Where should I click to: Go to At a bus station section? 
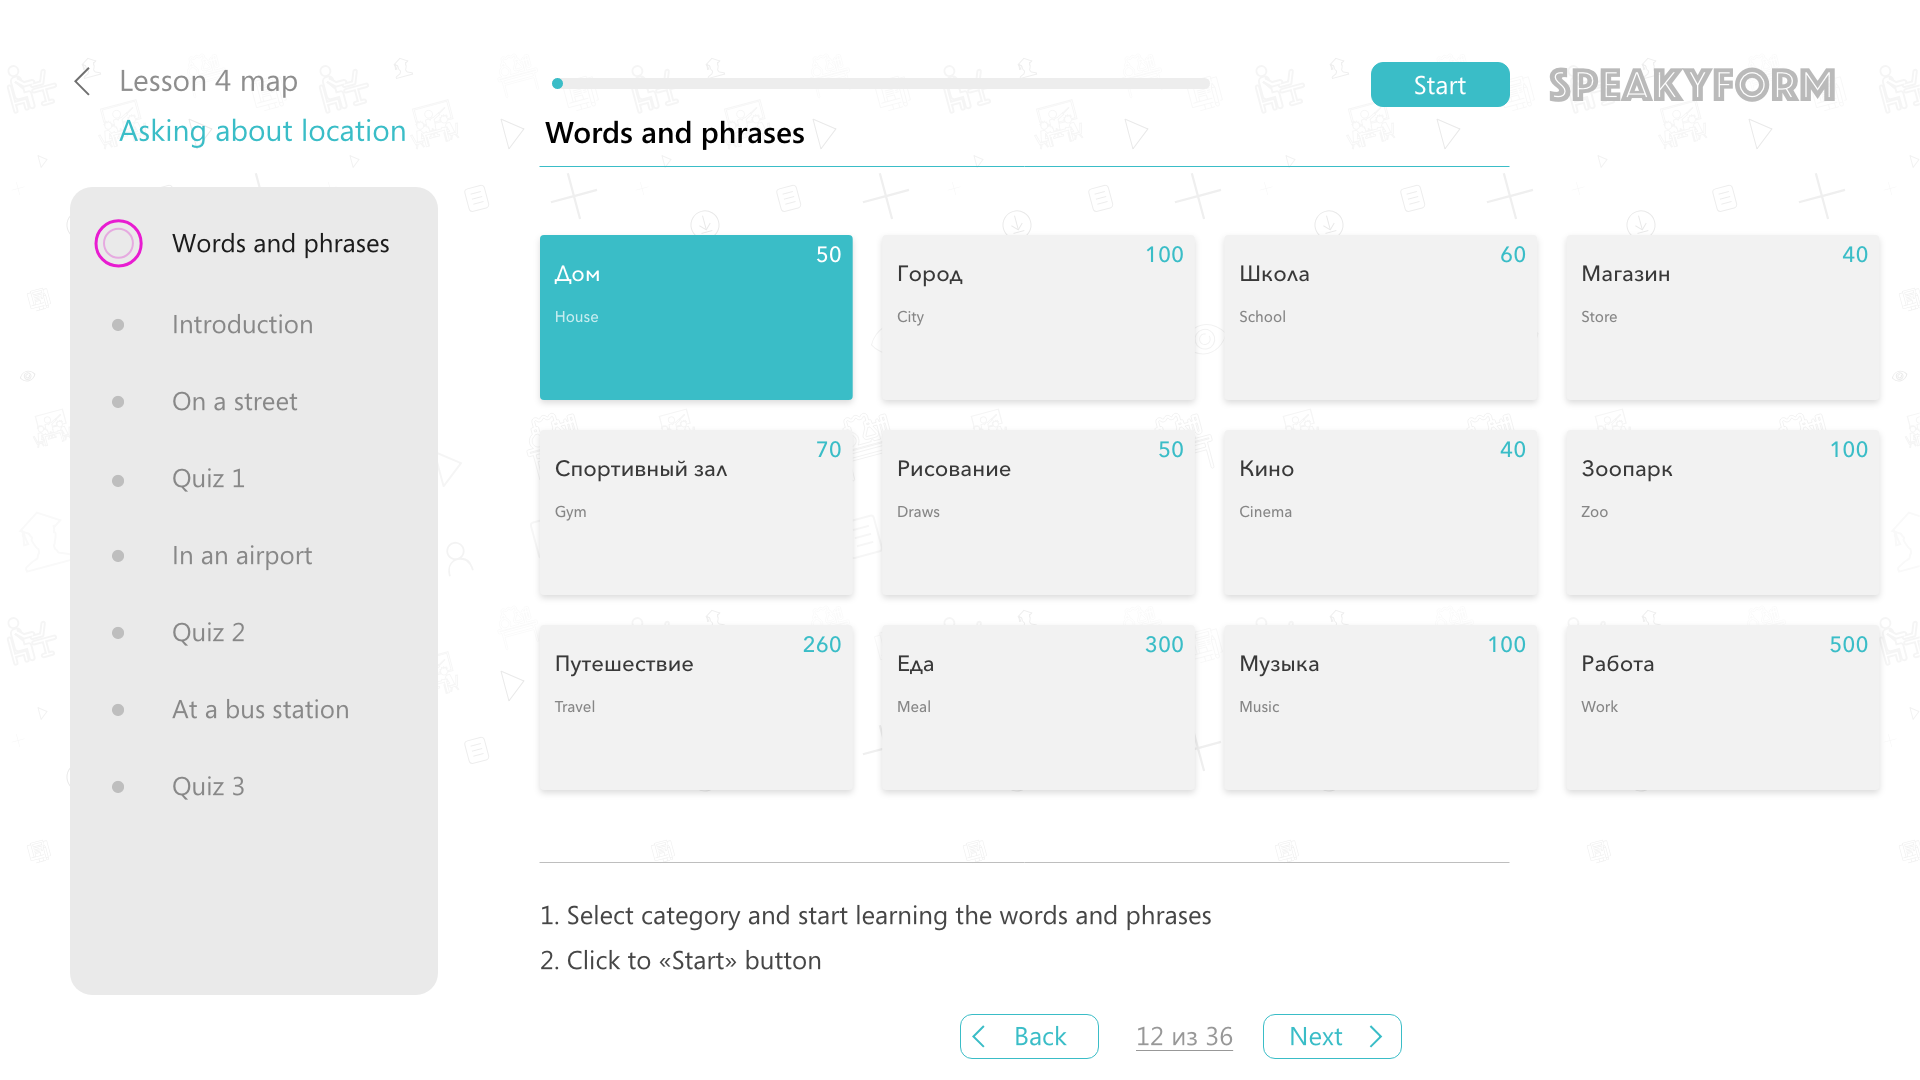tap(260, 710)
